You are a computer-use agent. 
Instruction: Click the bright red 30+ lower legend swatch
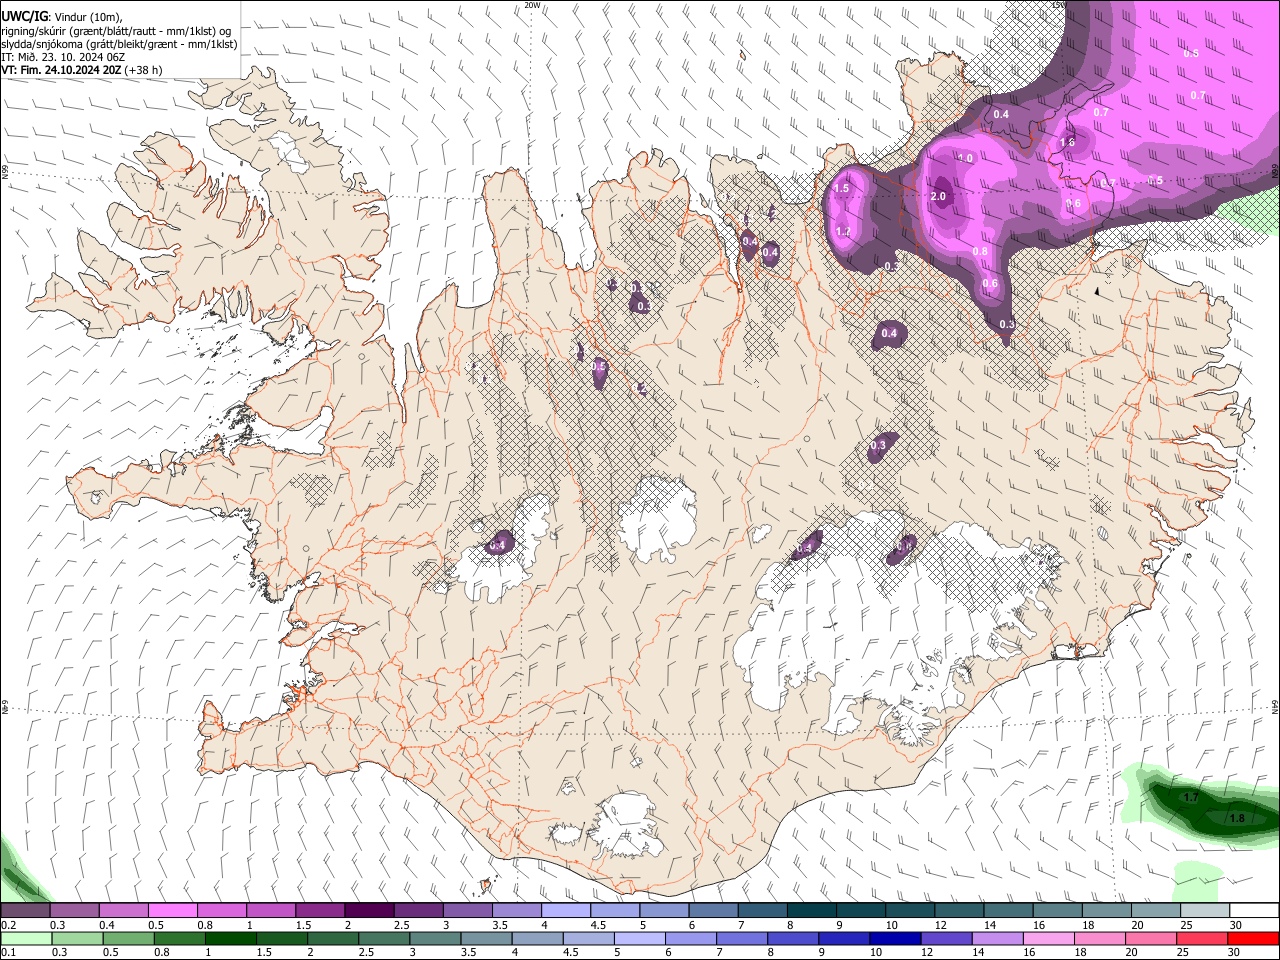(1253, 938)
